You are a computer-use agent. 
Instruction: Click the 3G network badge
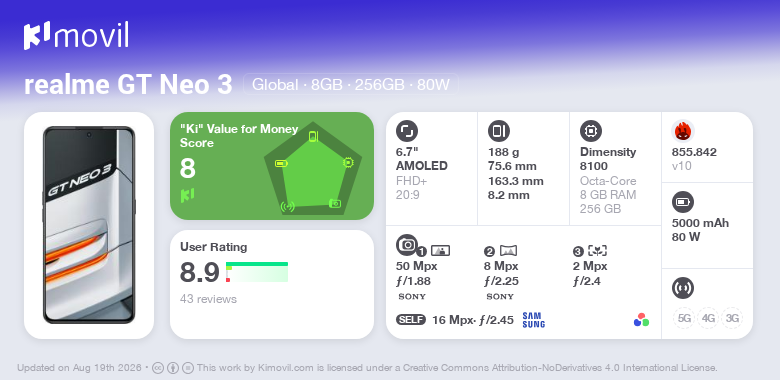coord(732,318)
